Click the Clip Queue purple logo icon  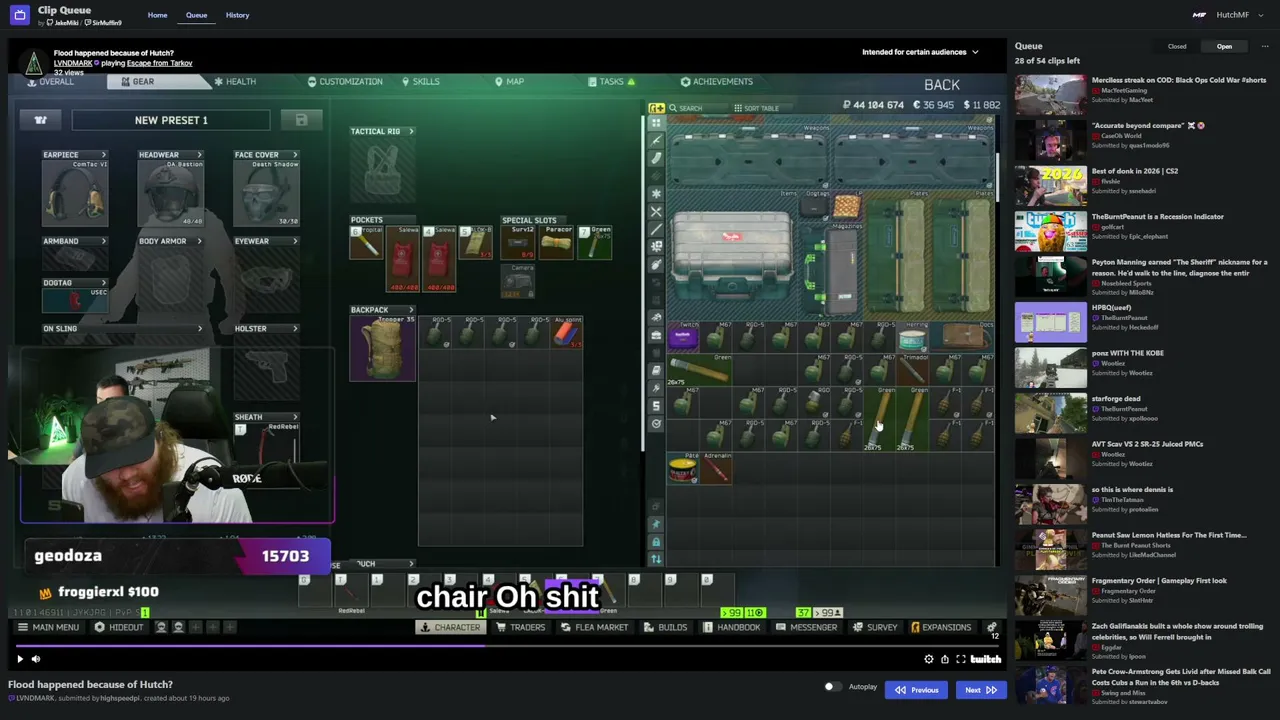(20, 15)
